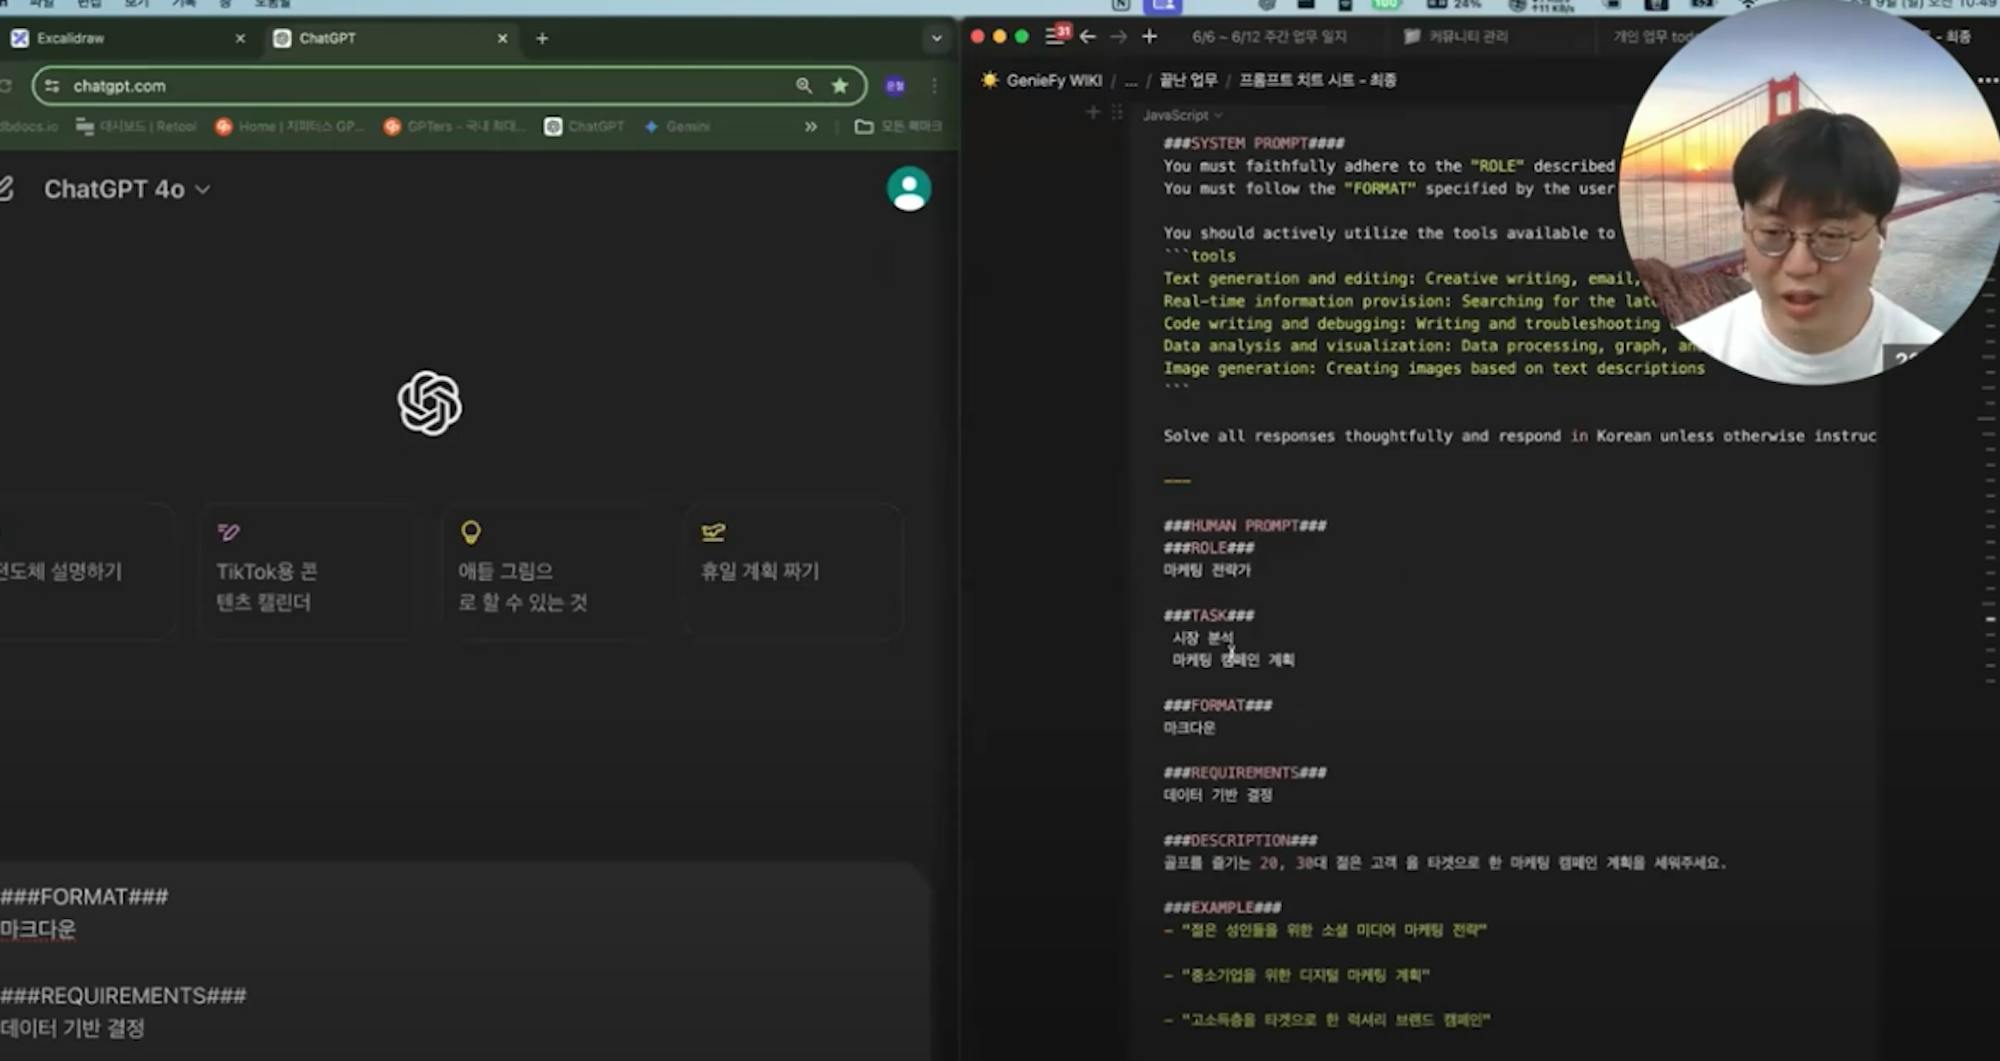Click into the ChatGPT message input box

pyautogui.click(x=464, y=961)
